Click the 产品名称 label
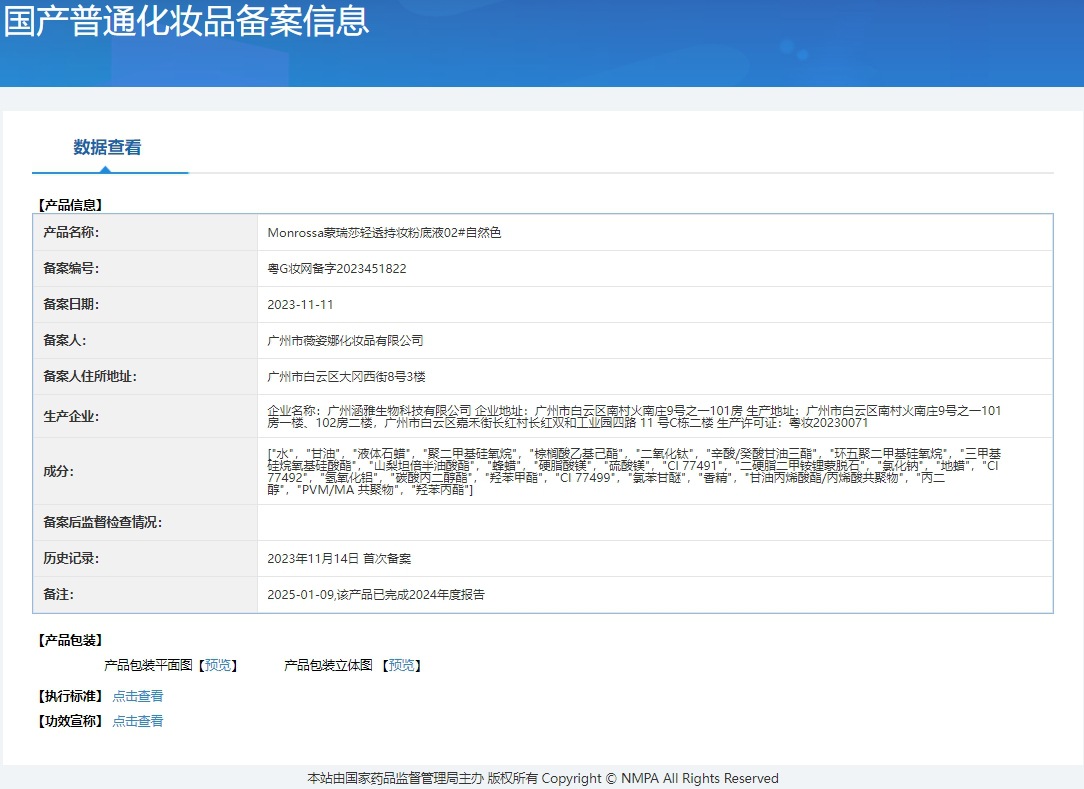 click(x=71, y=232)
